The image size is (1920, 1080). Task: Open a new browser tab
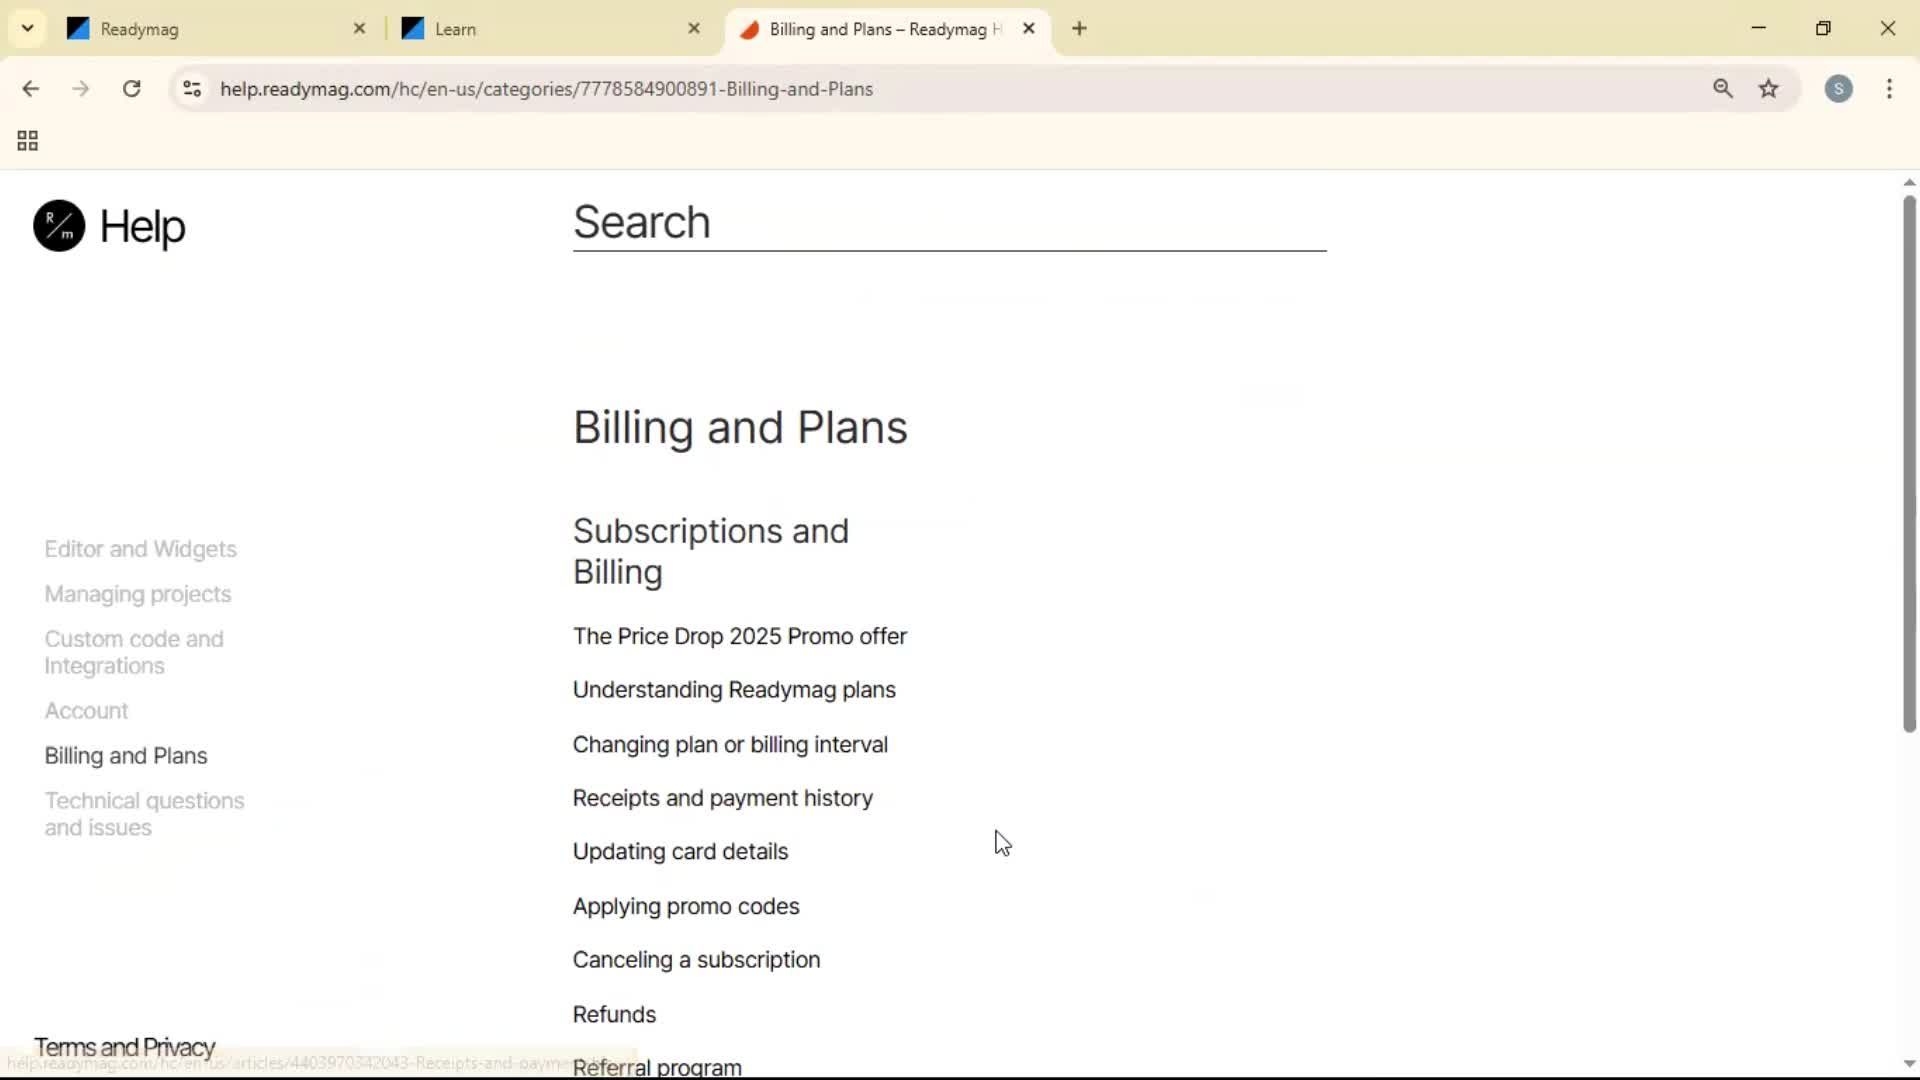pos(1080,29)
